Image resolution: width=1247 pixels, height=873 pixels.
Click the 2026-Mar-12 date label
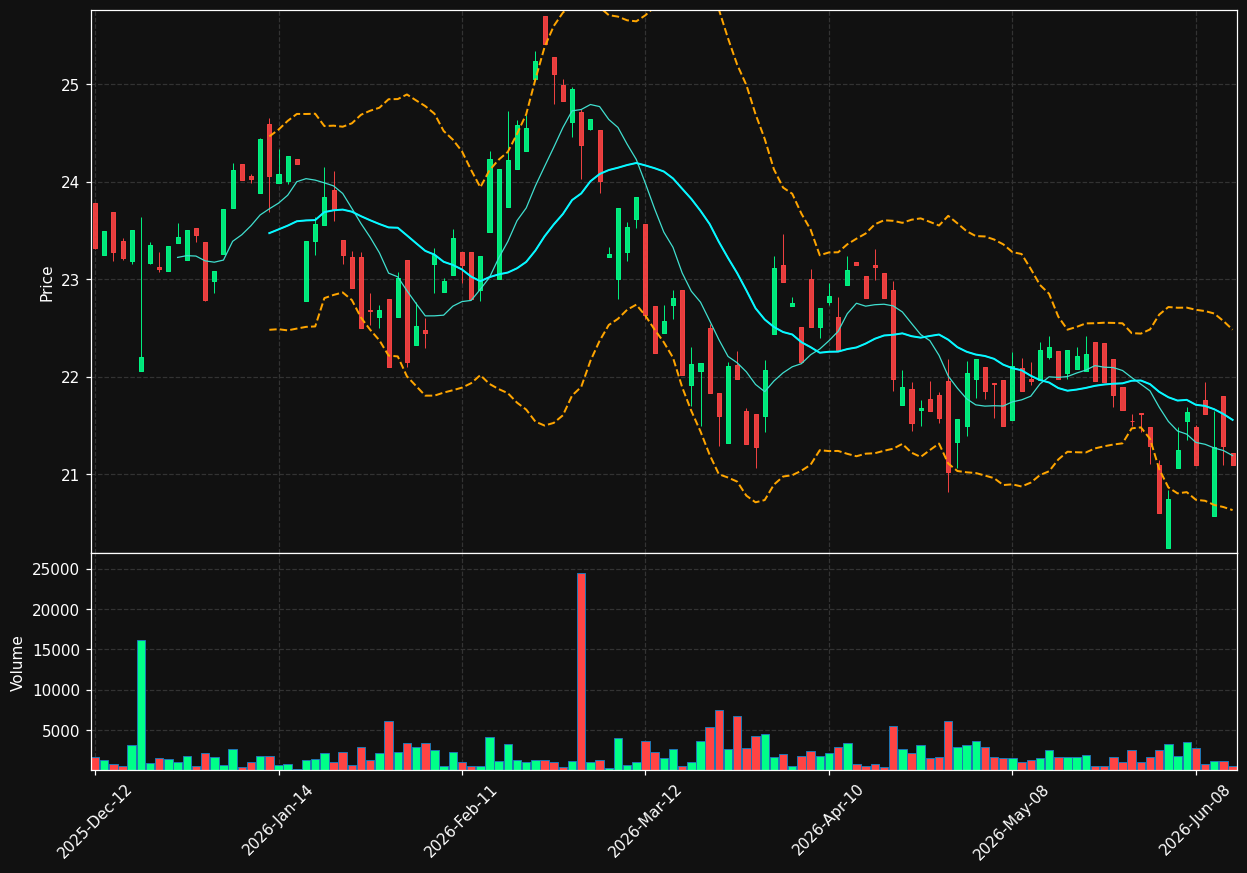645,821
